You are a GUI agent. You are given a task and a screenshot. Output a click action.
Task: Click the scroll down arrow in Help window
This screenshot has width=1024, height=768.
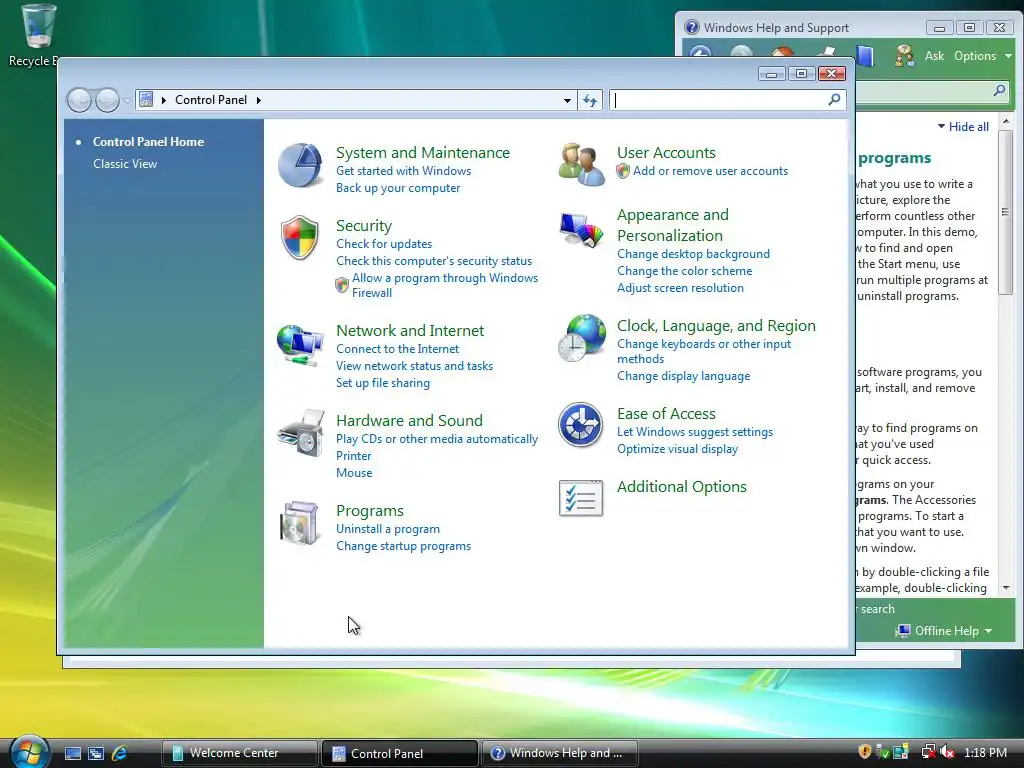tap(1006, 588)
